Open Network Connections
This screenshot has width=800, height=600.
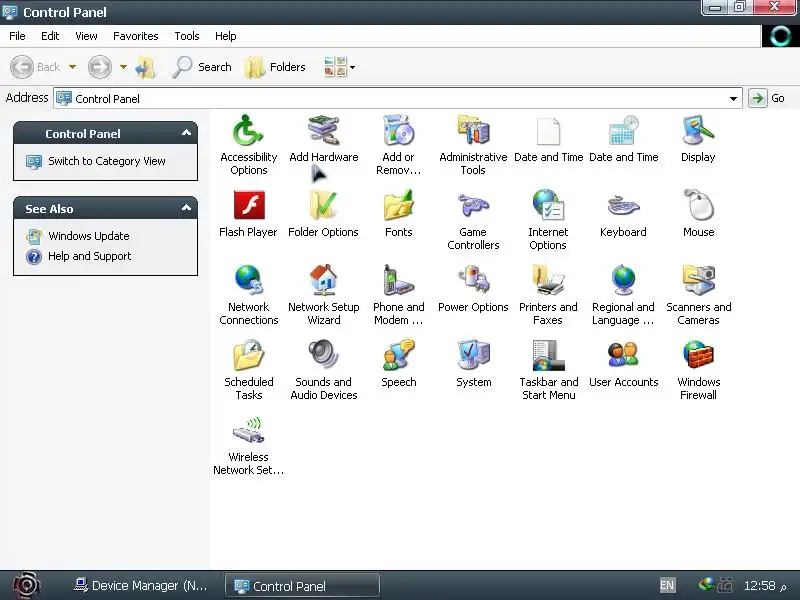[x=248, y=295]
